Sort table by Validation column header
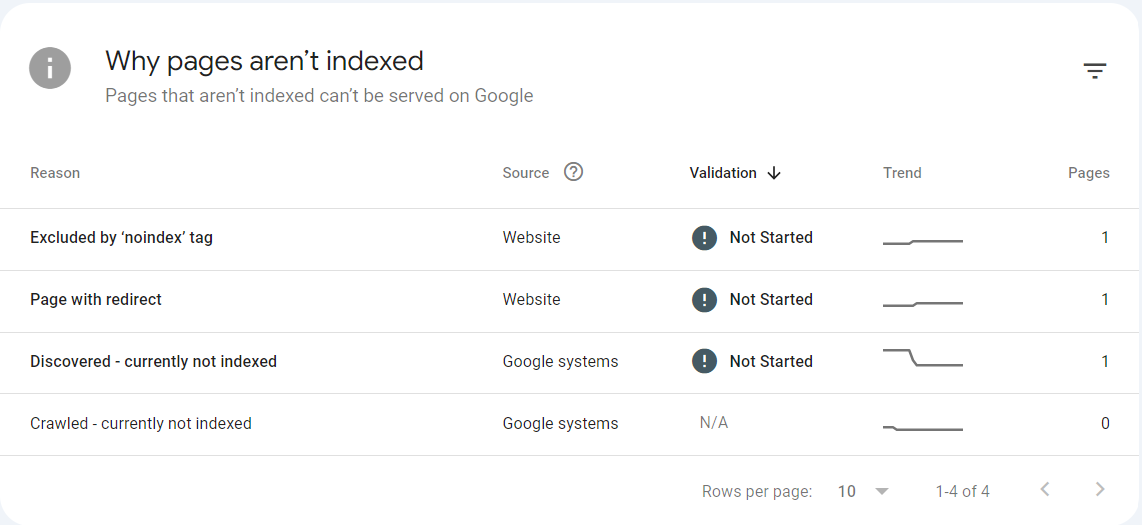This screenshot has width=1142, height=525. click(x=723, y=173)
